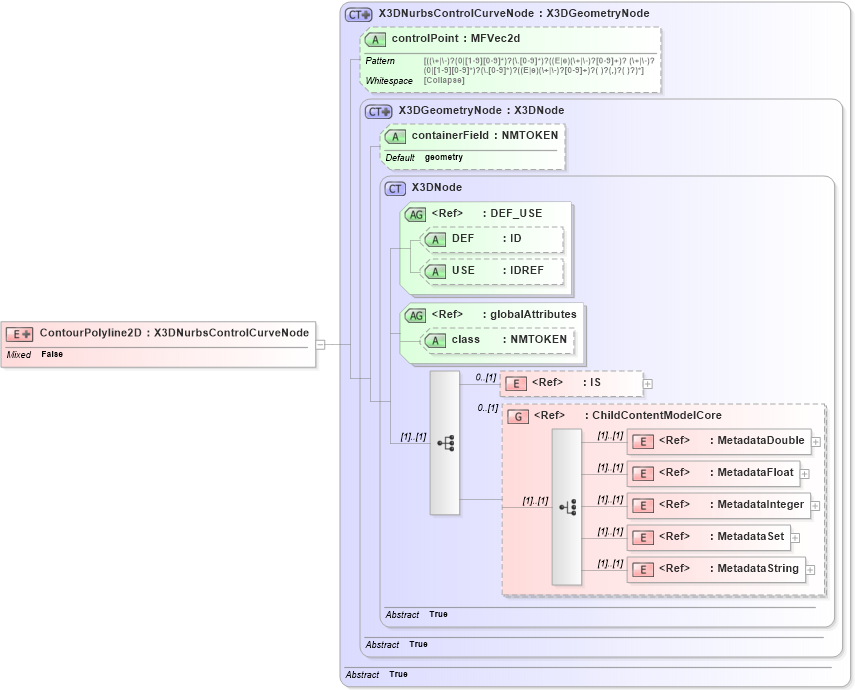The image size is (855, 690).
Task: Expand the MetadataFloat element
Action: pyautogui.click(x=804, y=474)
